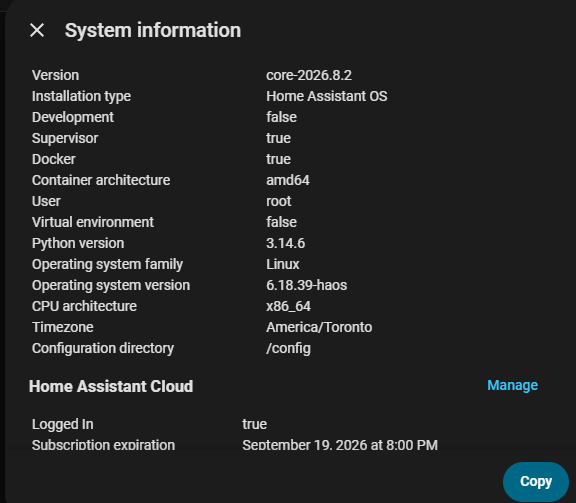Click the Version label
Image resolution: width=576 pixels, height=503 pixels.
[x=55, y=75]
